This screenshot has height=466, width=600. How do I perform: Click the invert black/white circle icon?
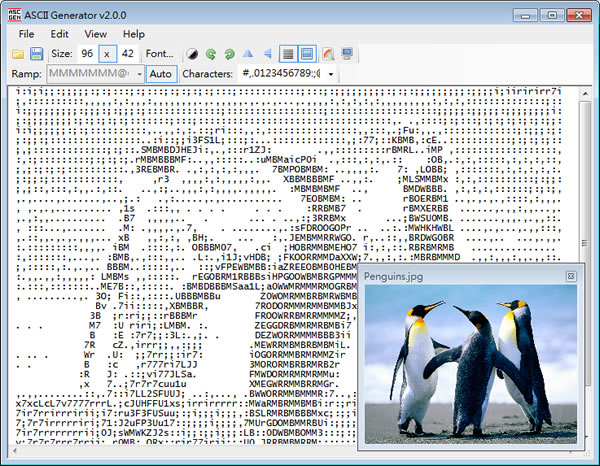[192, 53]
